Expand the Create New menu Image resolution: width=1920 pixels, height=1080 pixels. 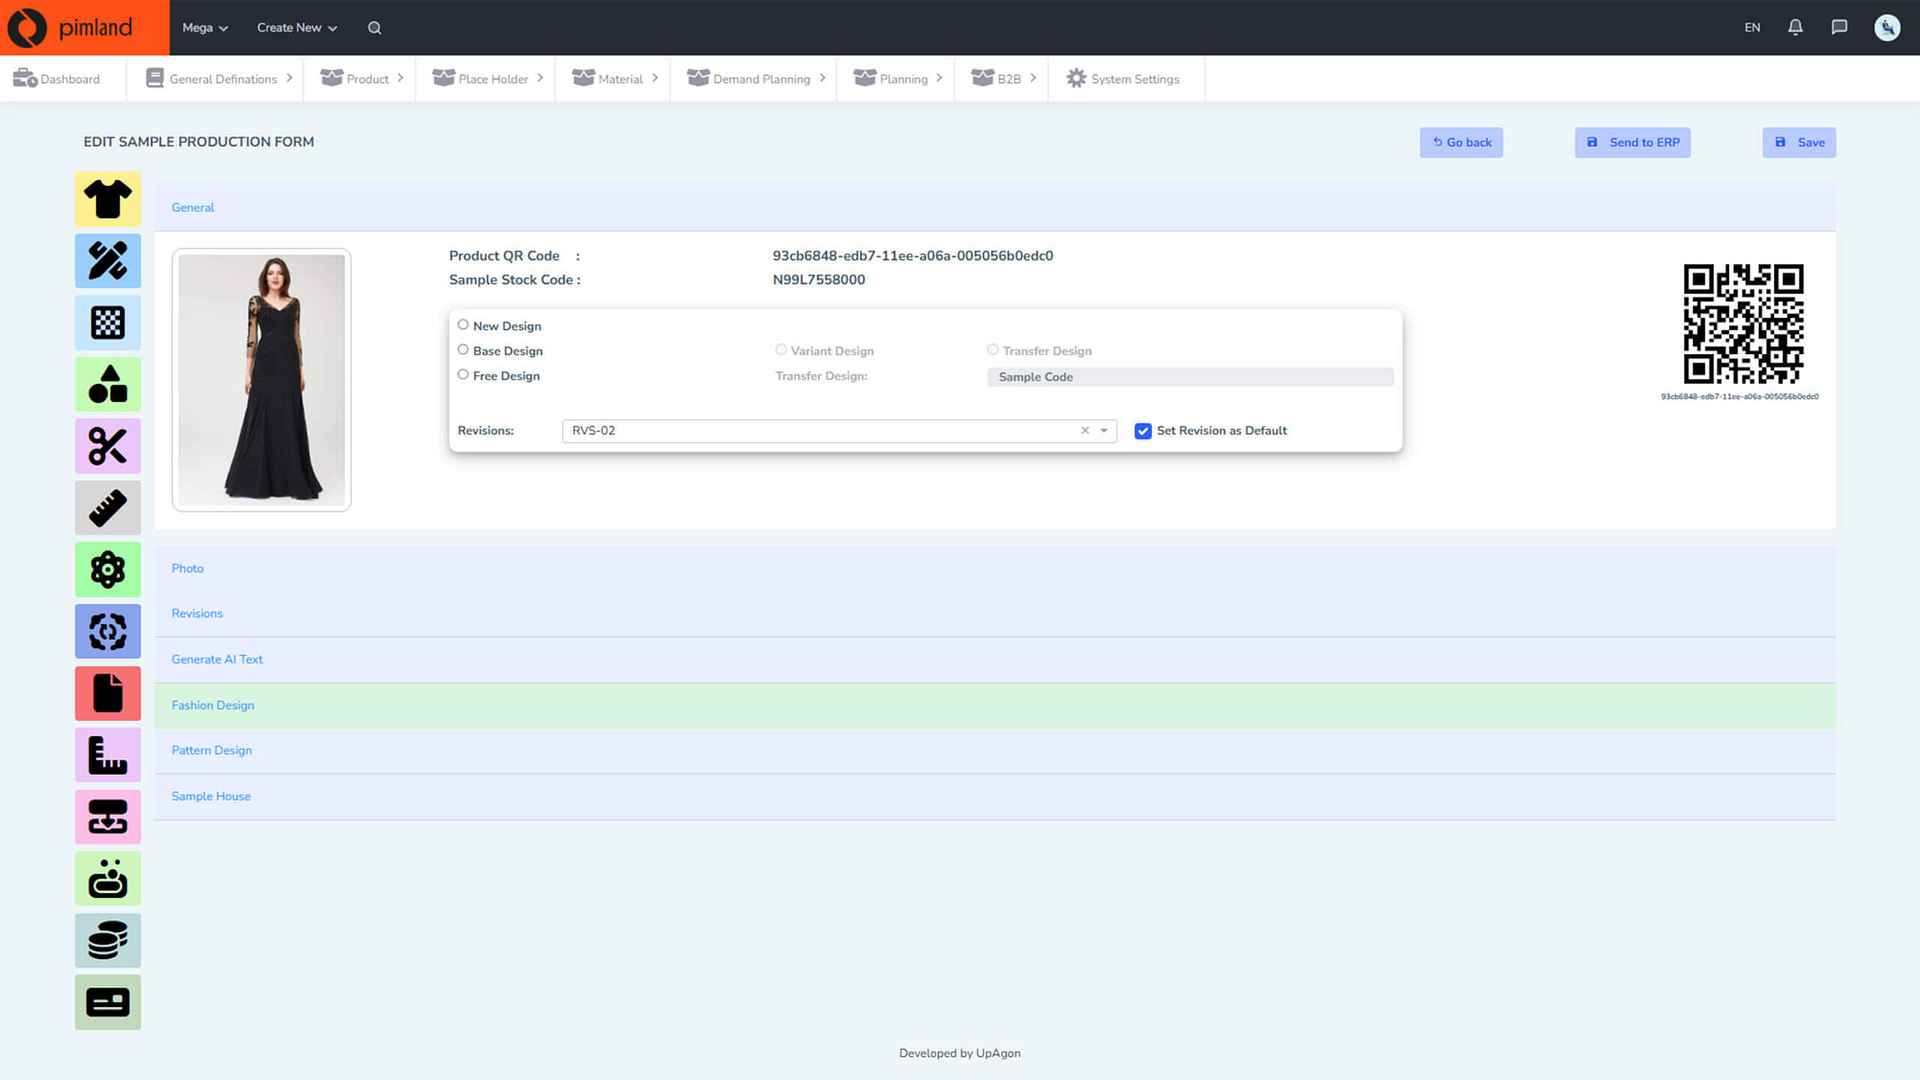point(297,27)
